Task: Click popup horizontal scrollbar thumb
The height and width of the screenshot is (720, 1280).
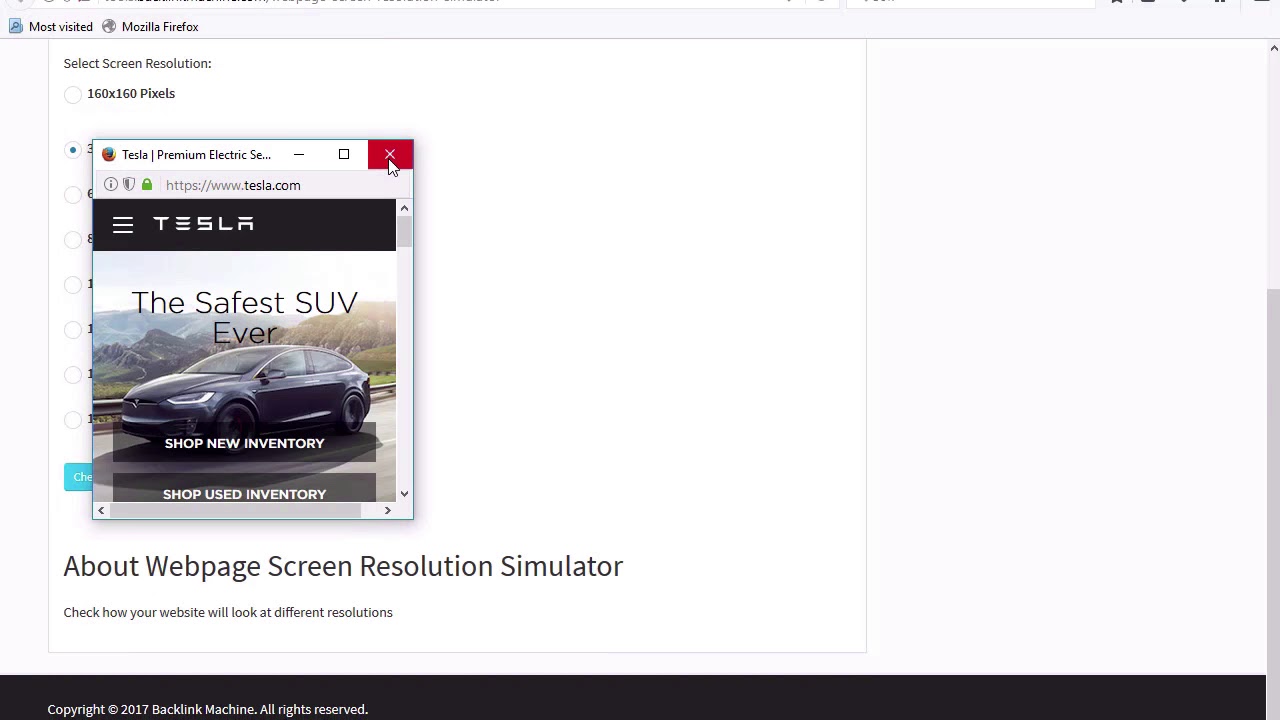Action: coord(235,510)
